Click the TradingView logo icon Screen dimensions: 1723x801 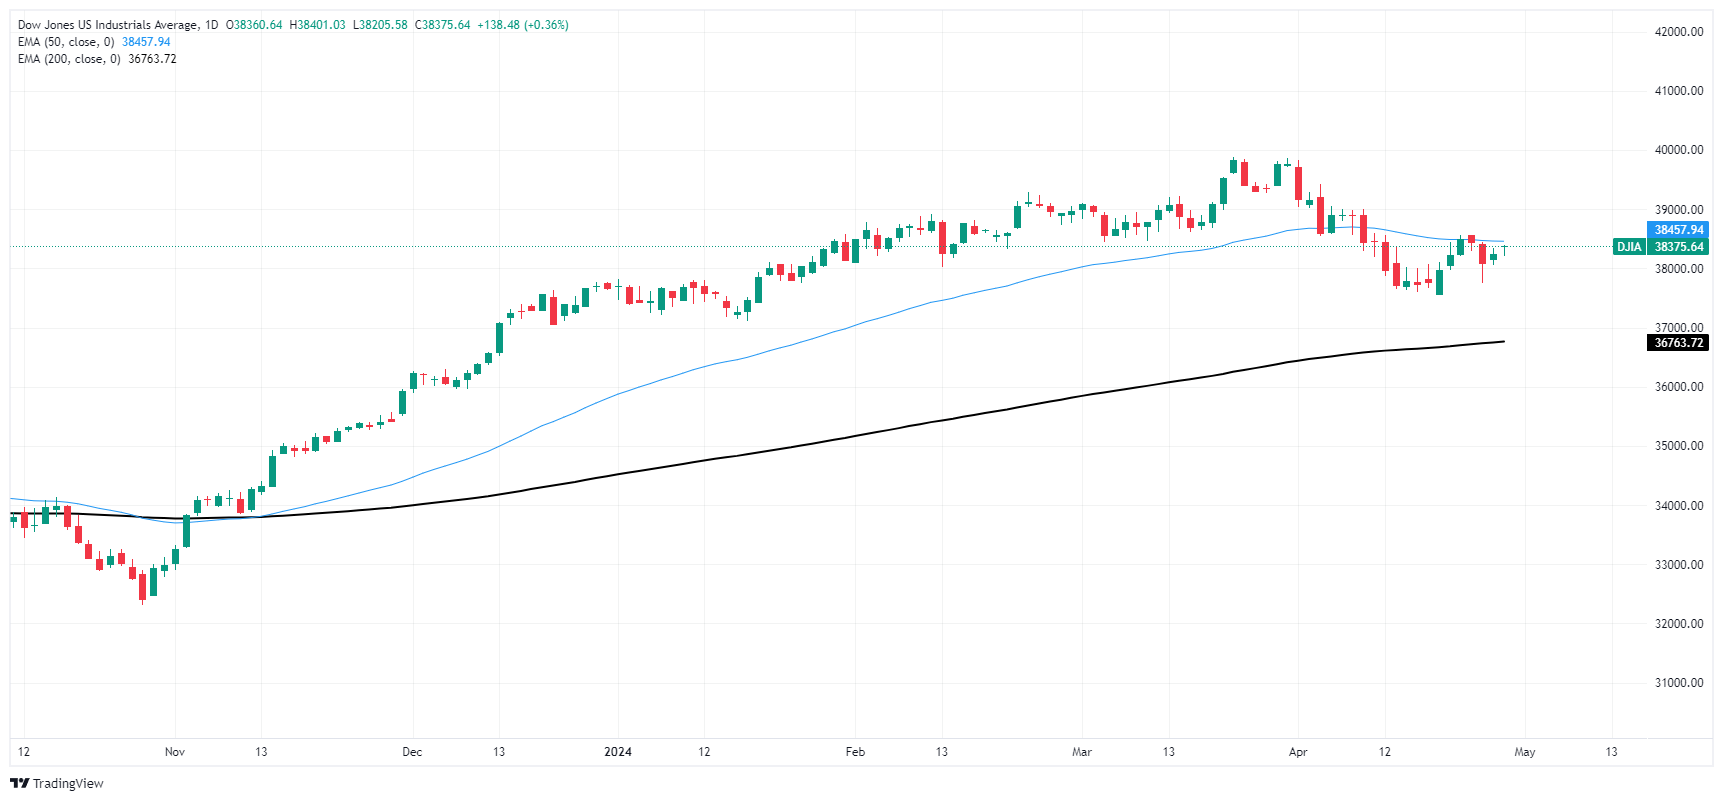[19, 783]
